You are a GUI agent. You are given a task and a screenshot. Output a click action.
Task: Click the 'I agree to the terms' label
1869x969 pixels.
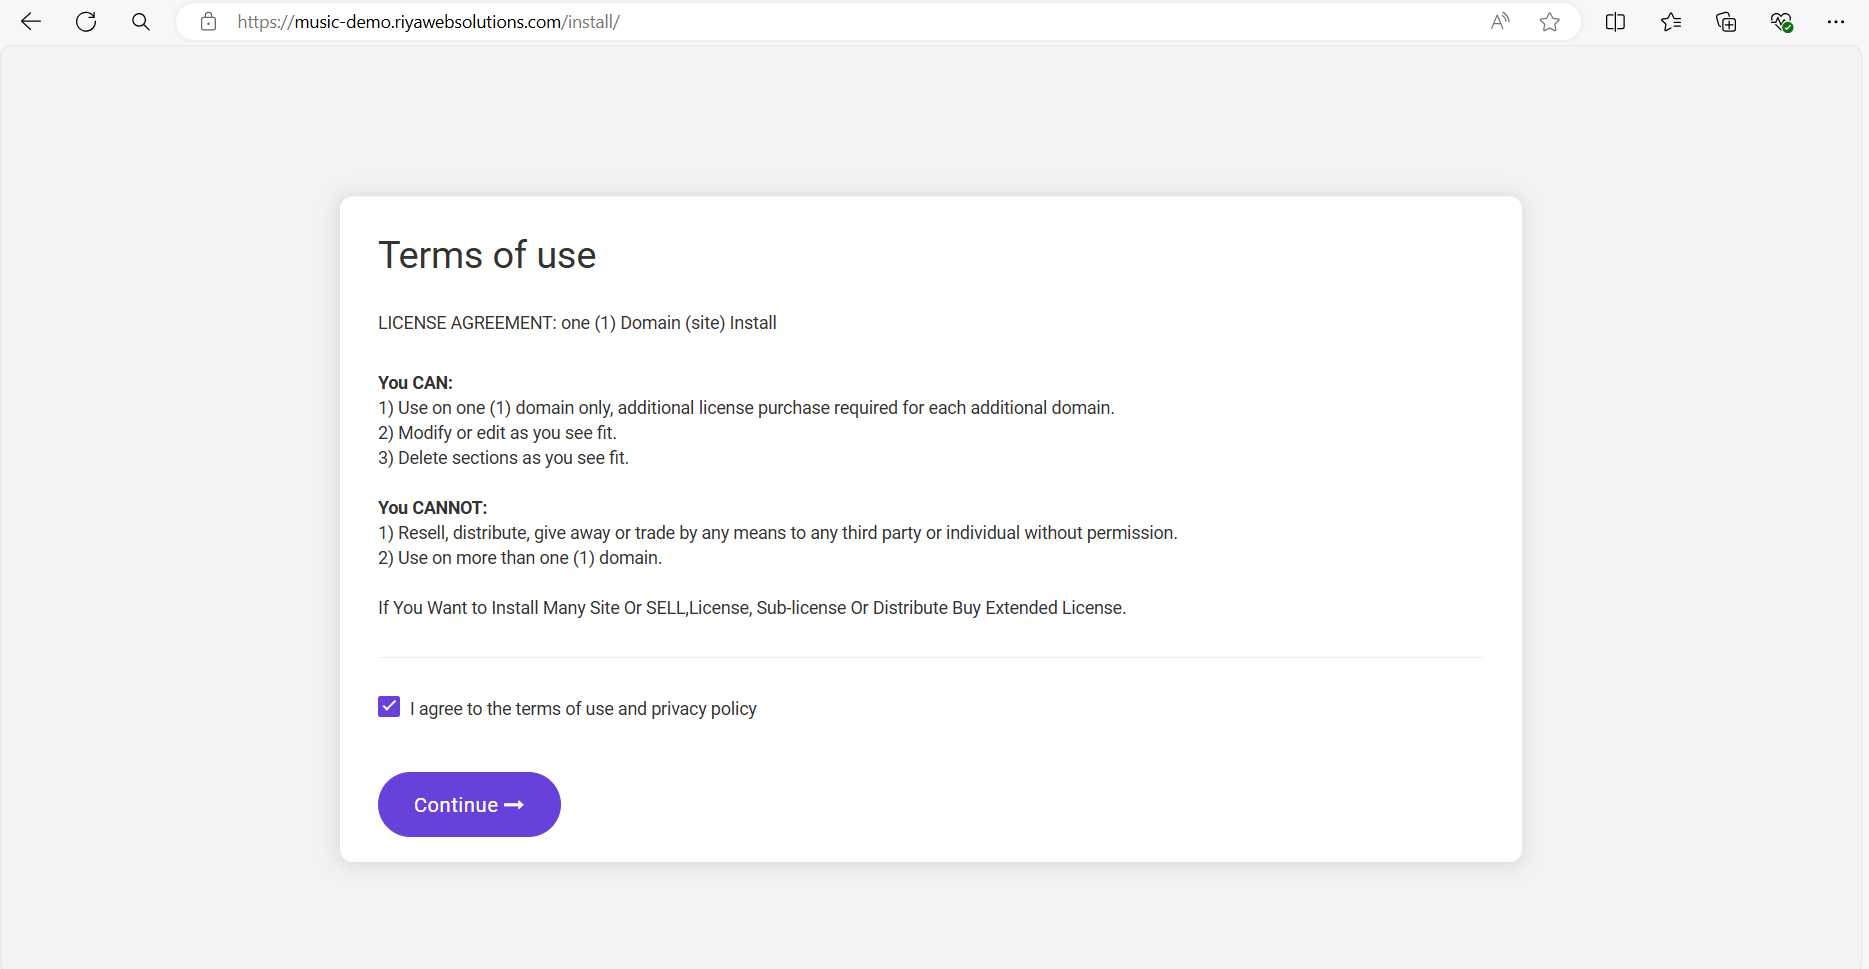point(583,709)
